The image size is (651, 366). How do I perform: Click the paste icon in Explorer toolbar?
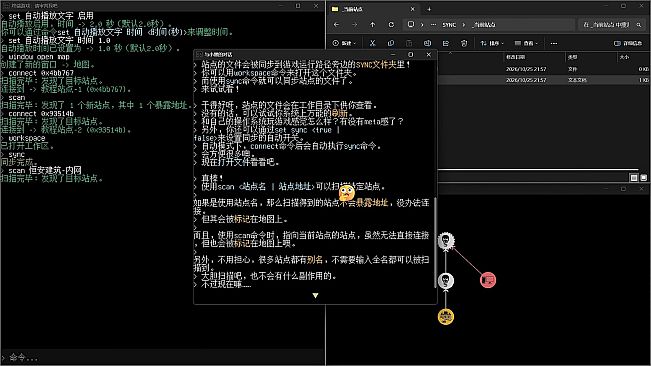409,43
